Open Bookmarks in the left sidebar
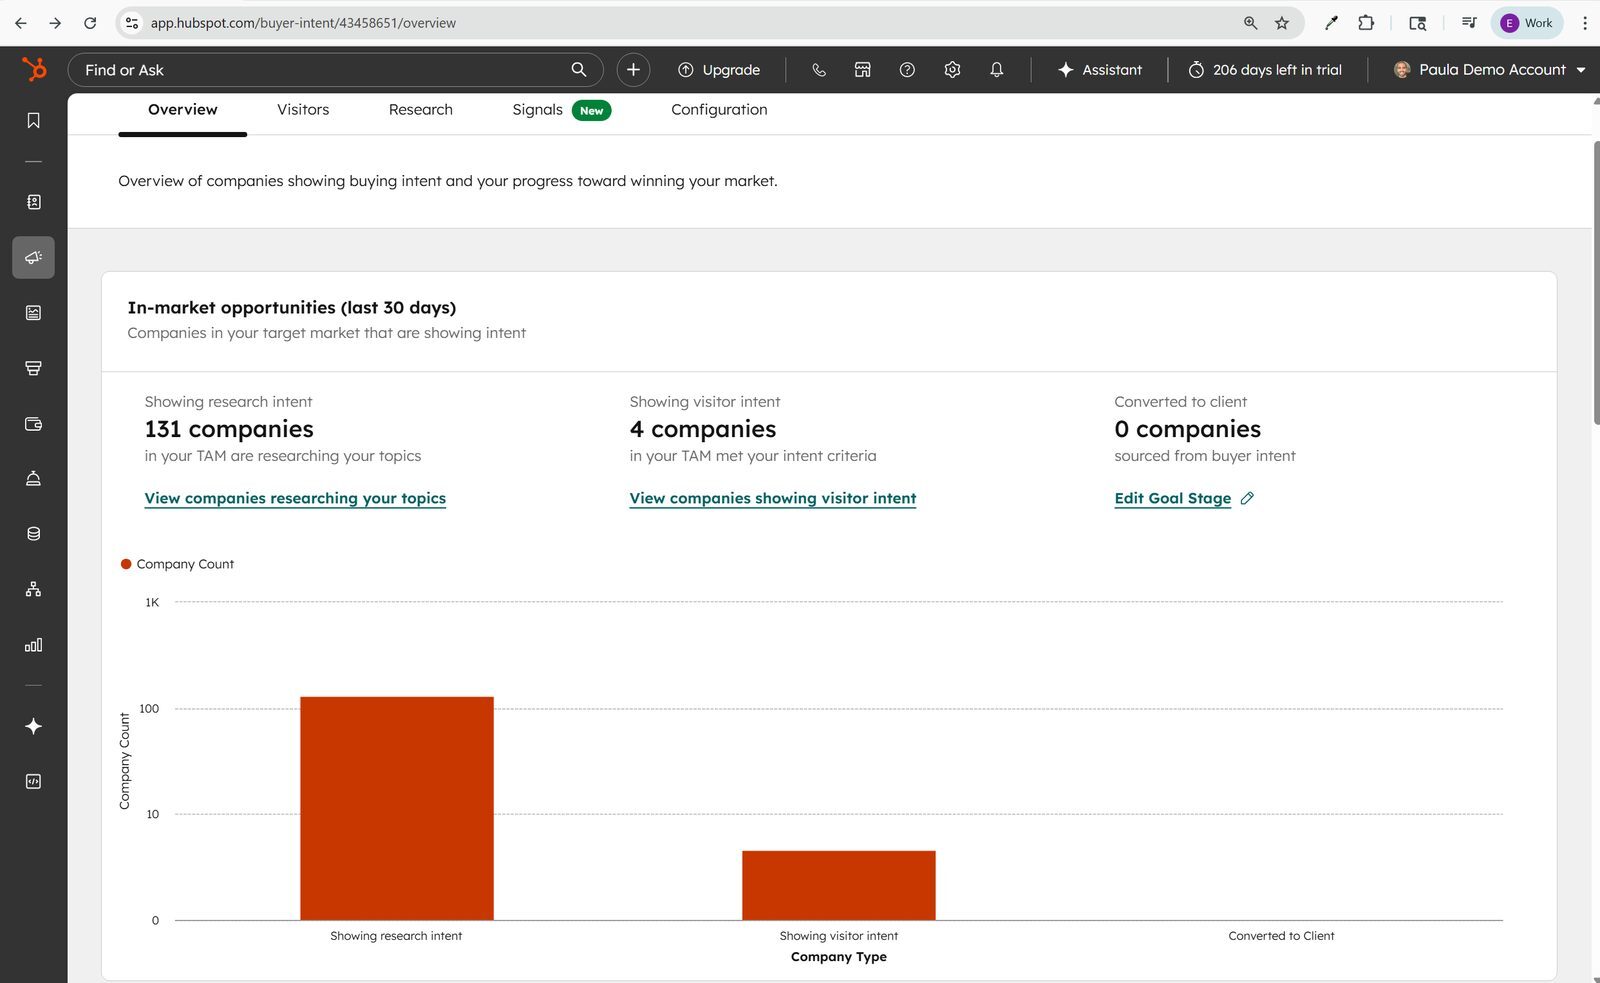Screen dimensions: 1600x983 33,120
